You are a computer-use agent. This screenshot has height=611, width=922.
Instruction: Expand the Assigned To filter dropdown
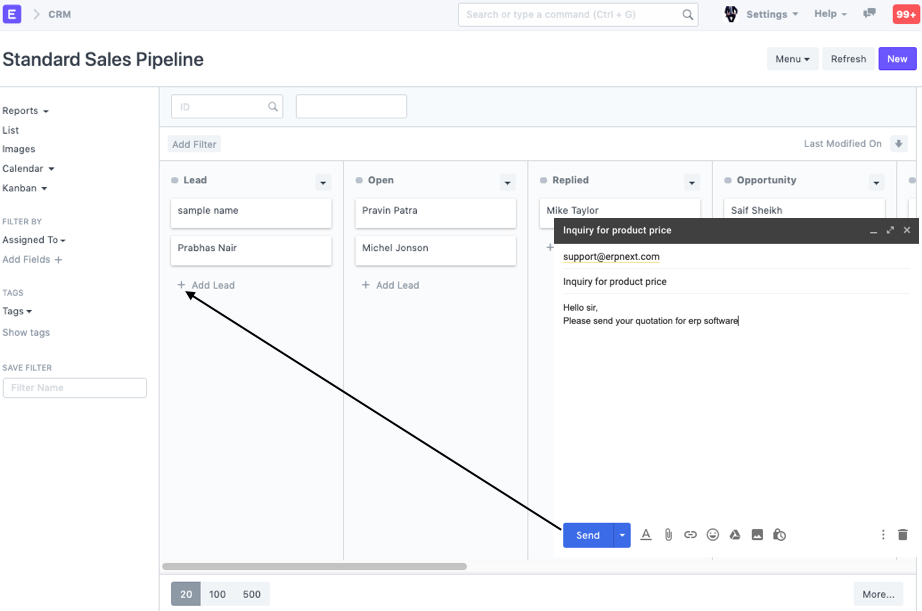tap(34, 240)
